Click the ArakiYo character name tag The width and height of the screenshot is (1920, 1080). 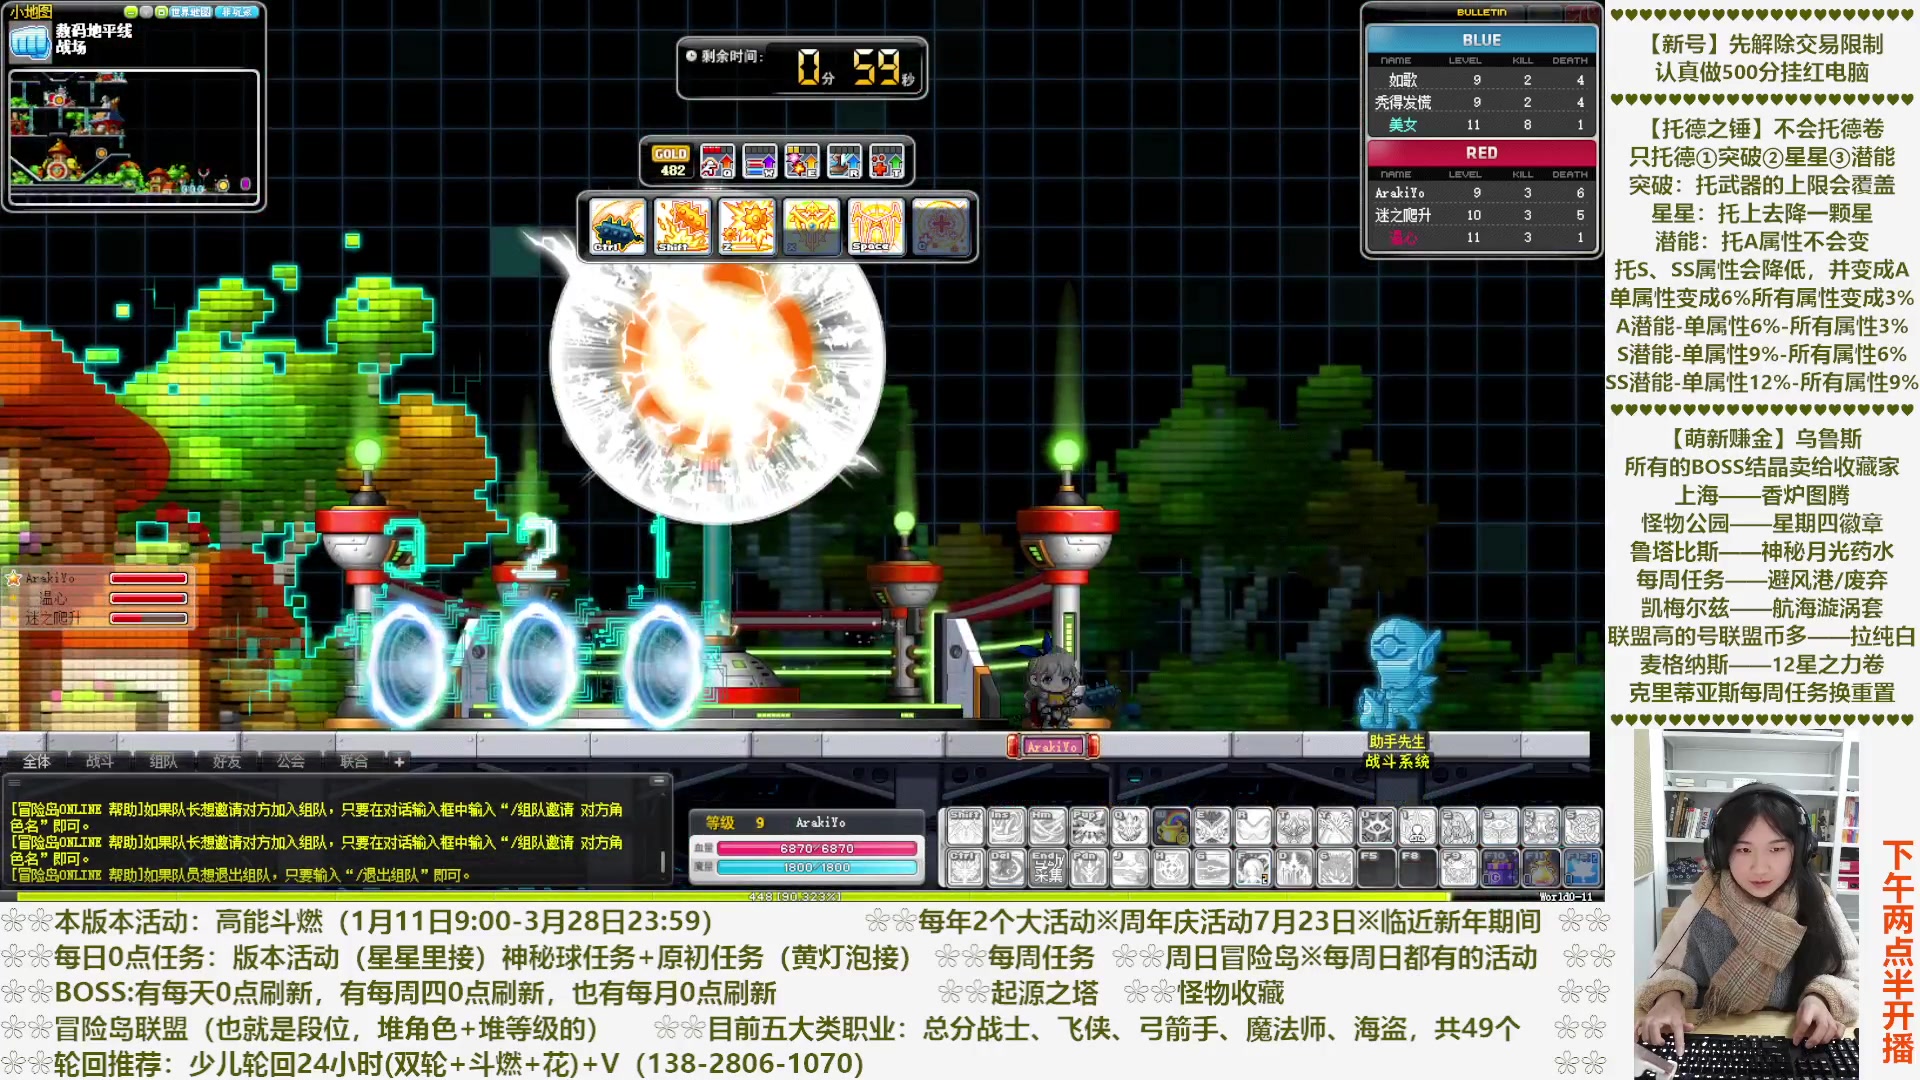coord(1053,746)
